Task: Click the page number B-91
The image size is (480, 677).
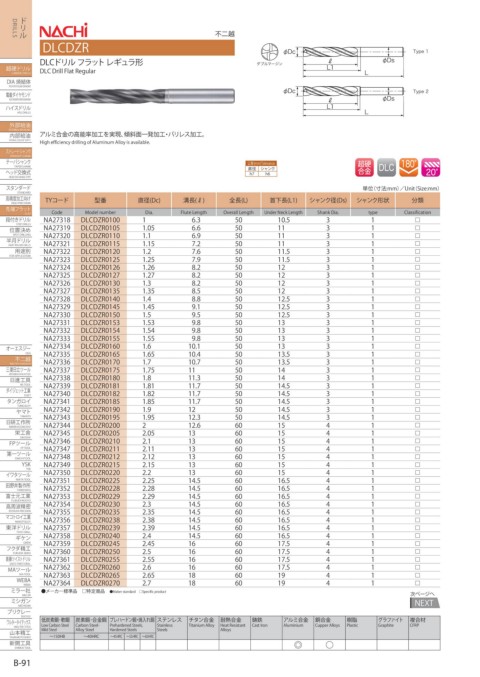Action: [x=22, y=663]
